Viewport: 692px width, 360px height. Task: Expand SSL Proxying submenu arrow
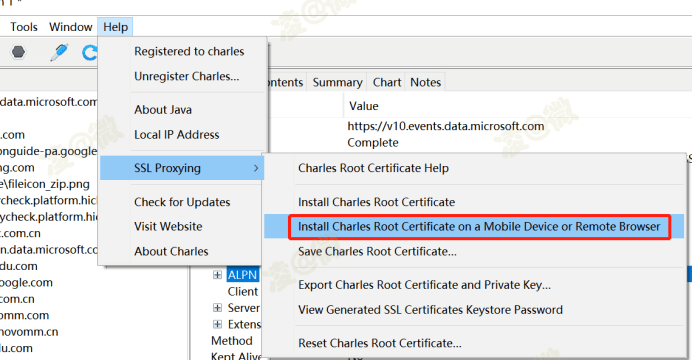256,168
